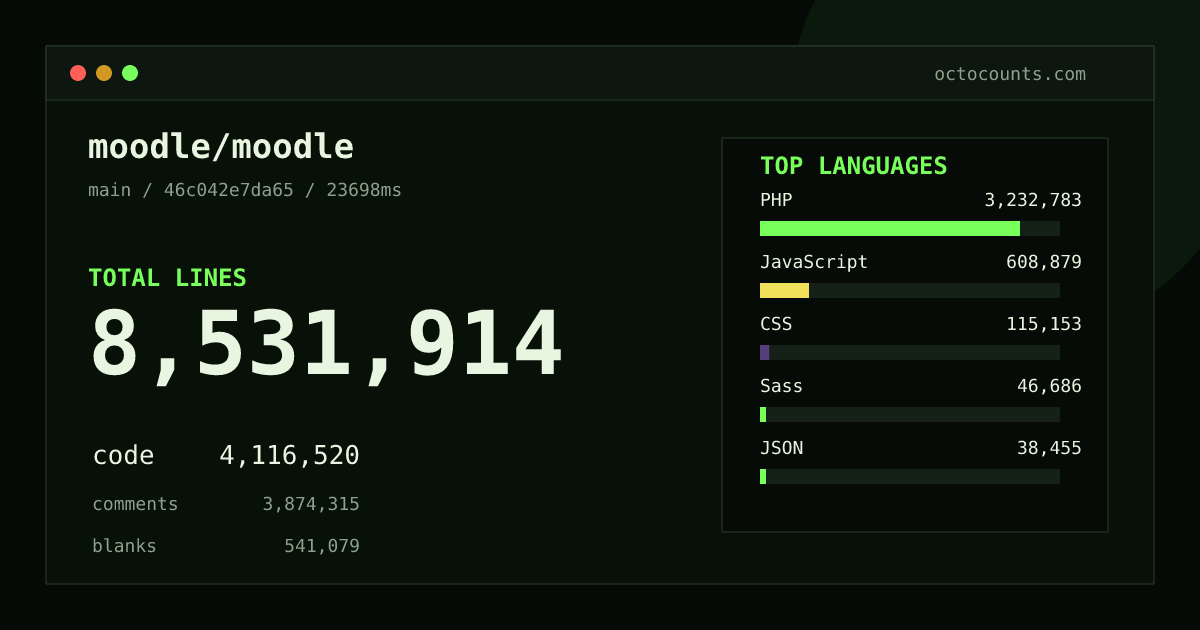Image resolution: width=1200 pixels, height=630 pixels.
Task: Select the blanks count 541,079
Action: point(322,546)
